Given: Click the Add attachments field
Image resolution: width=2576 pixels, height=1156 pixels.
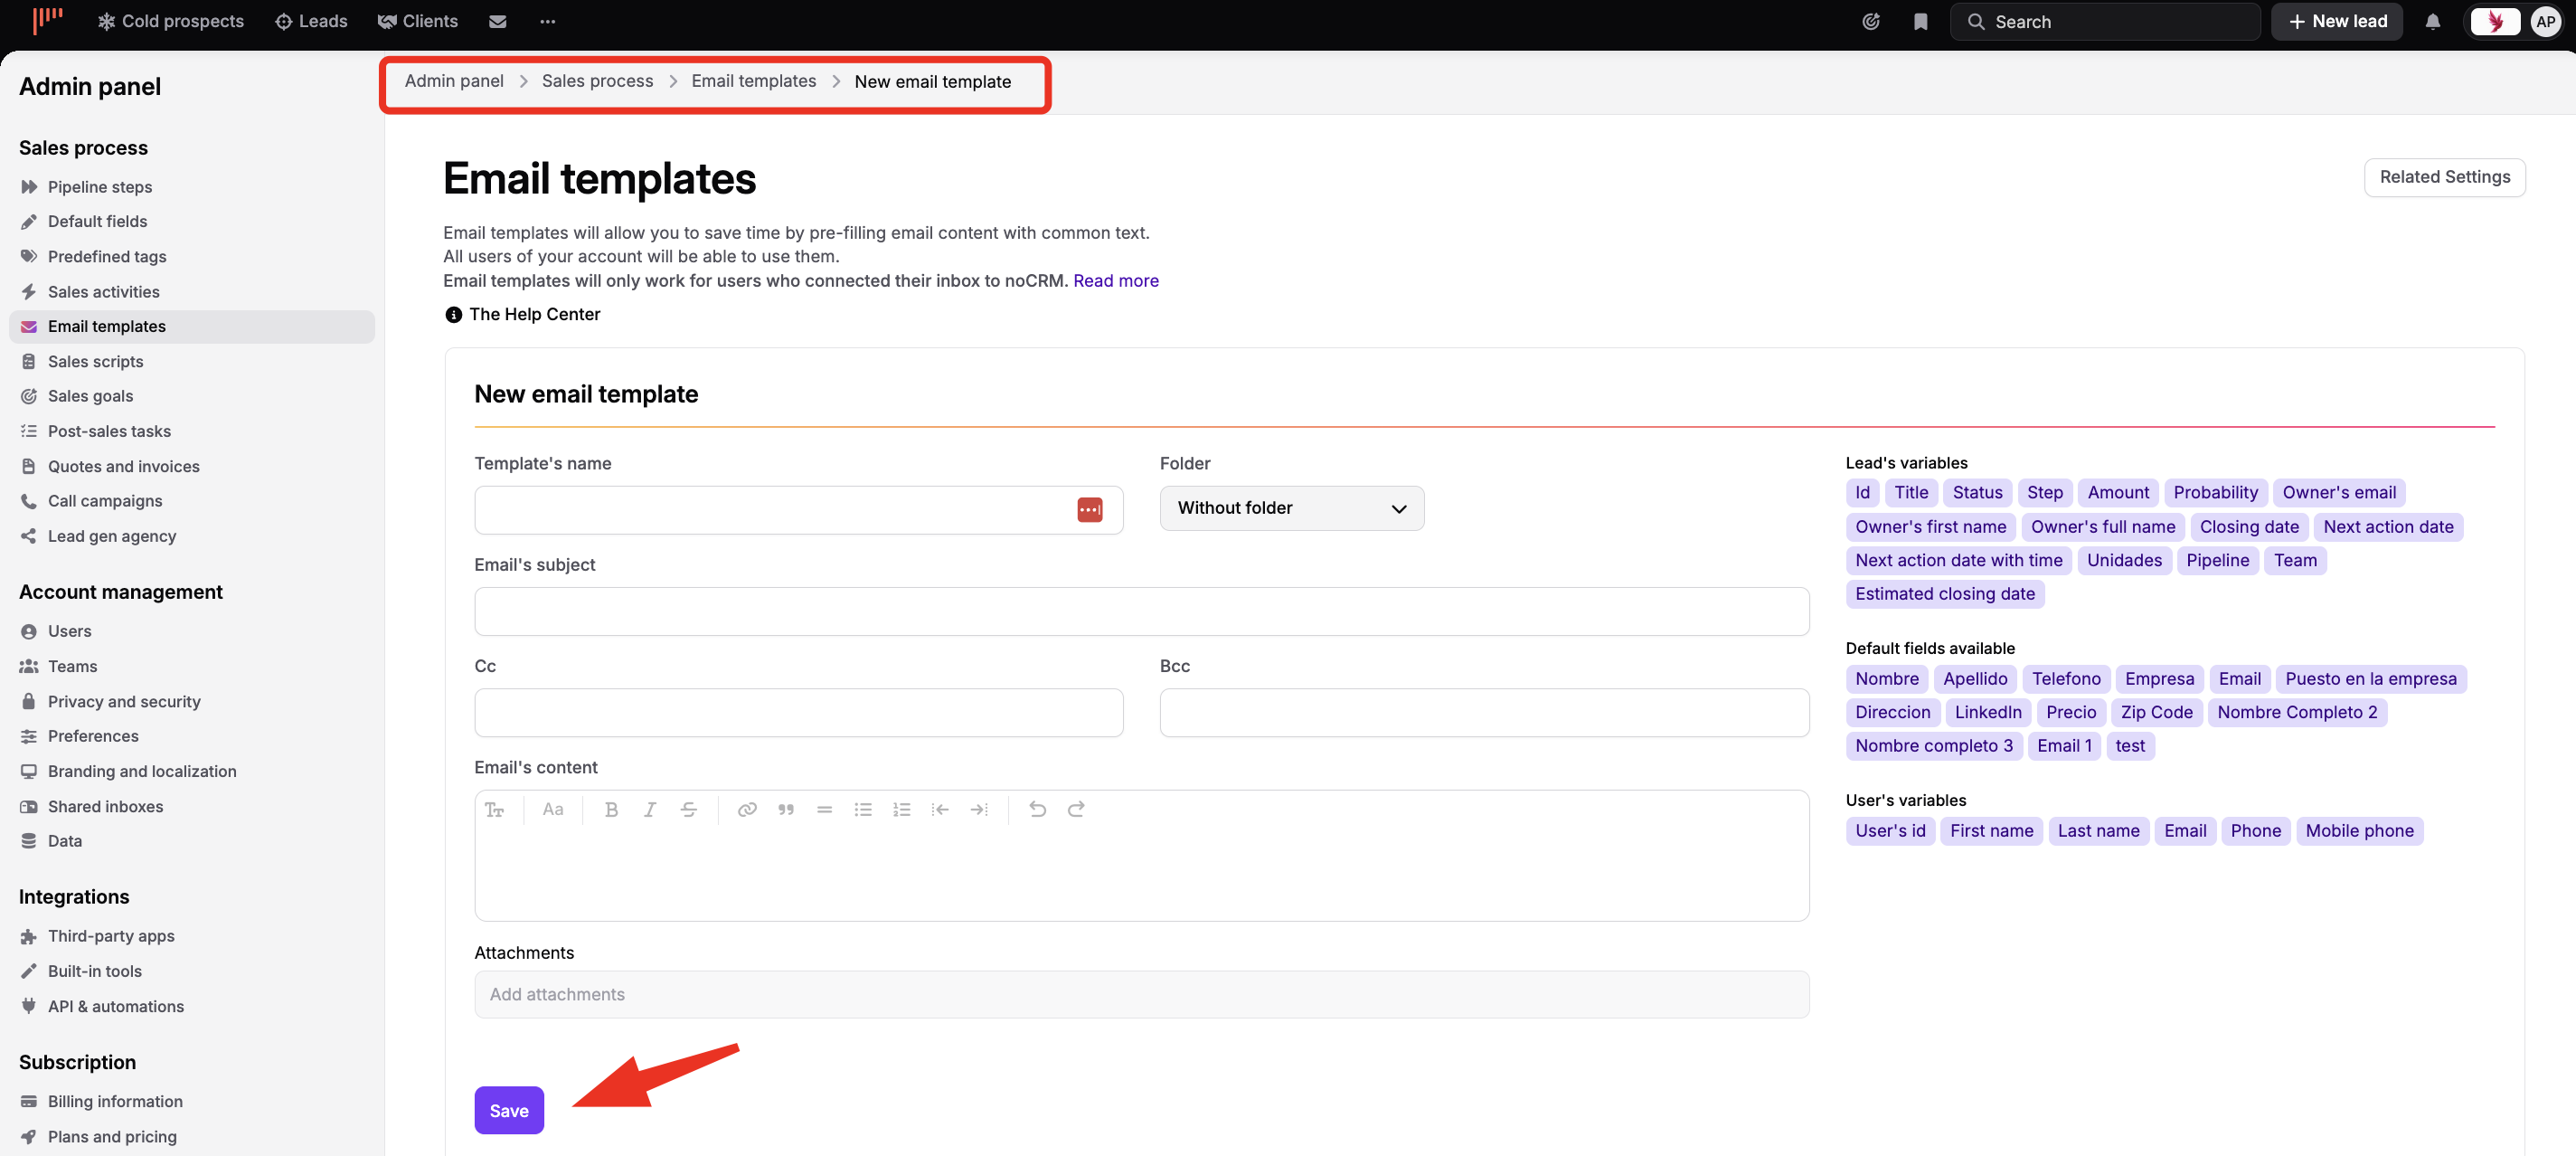Looking at the screenshot, I should click(x=1141, y=994).
